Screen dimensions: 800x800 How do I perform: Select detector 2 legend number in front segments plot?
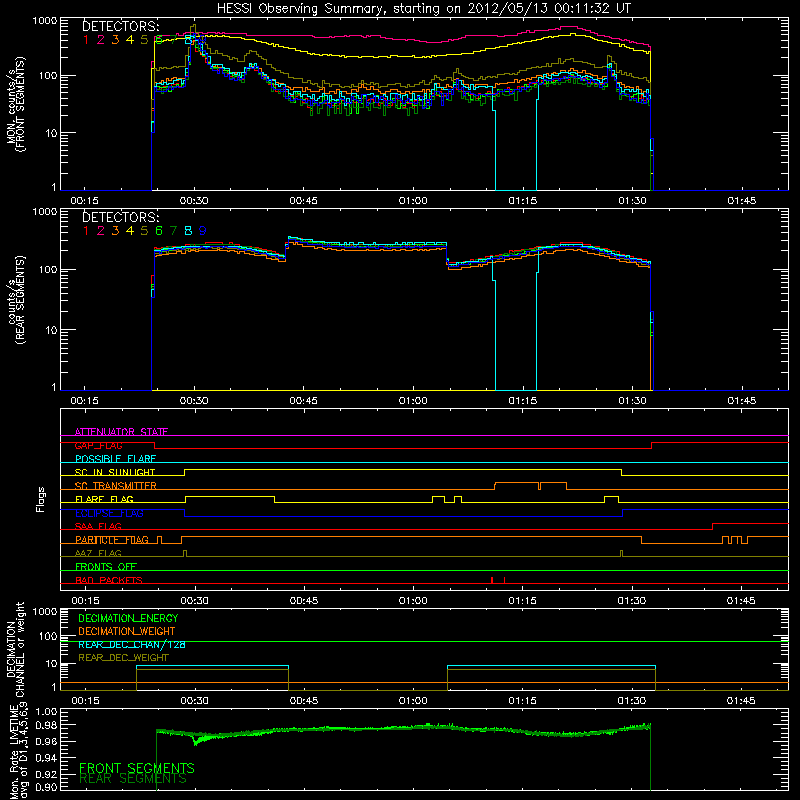101,40
